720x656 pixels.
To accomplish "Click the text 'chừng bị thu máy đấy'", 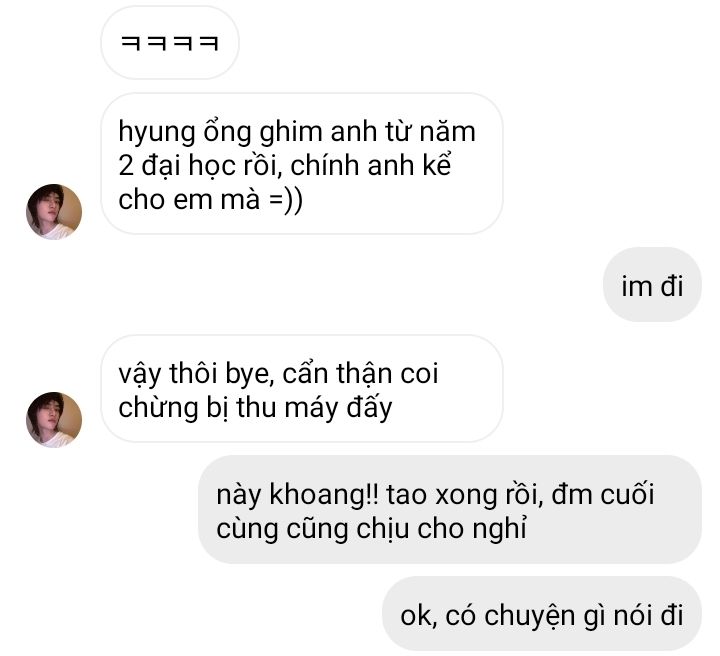I will tap(255, 408).
